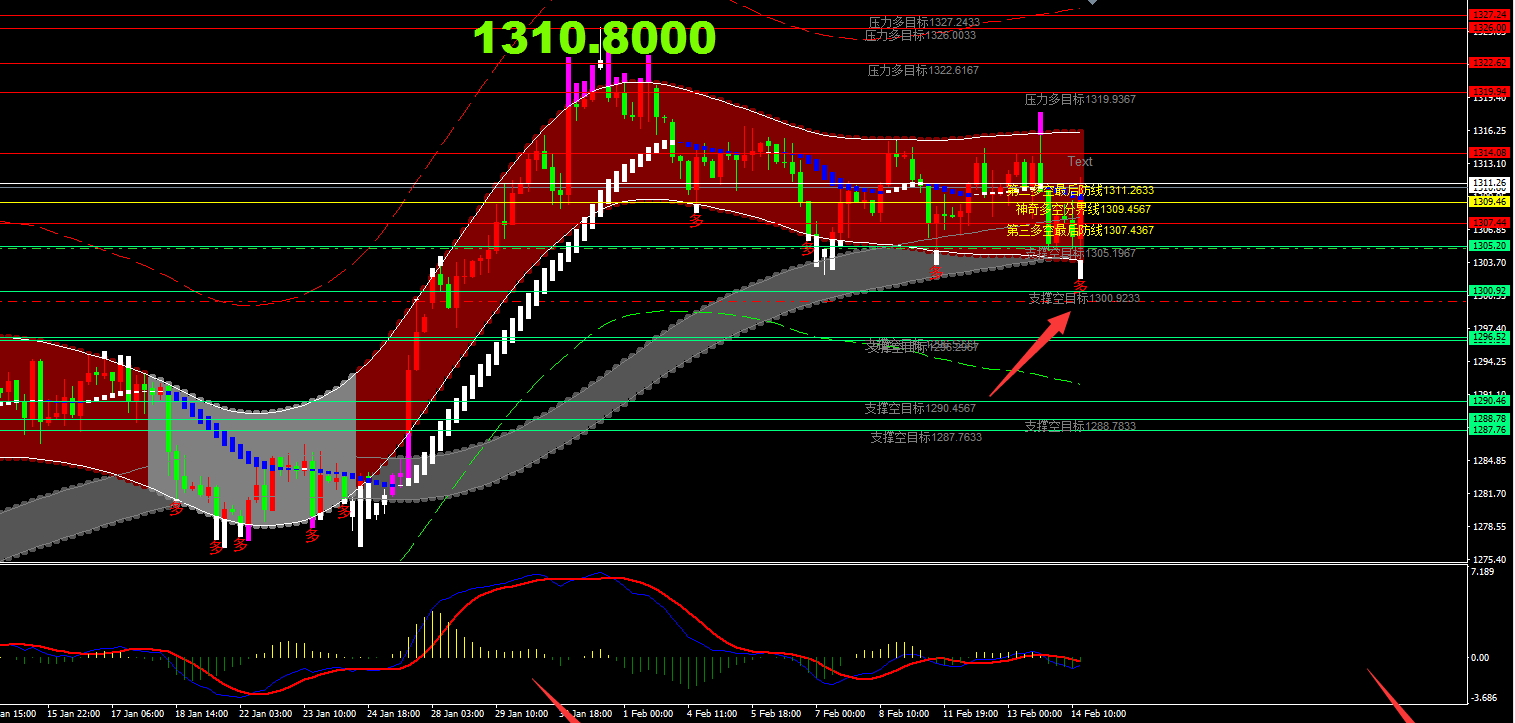Click the 13 Feb 00:00 time label
The image size is (1515, 723).
coord(1035,714)
